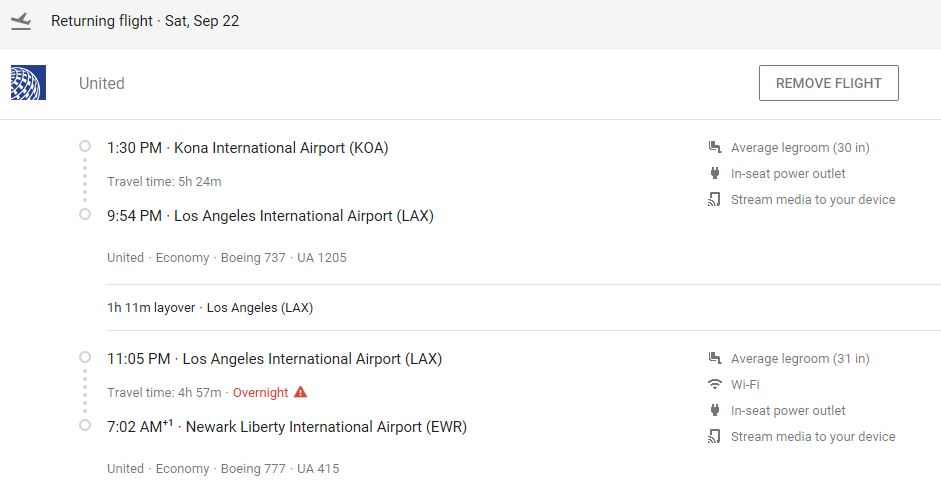Select the 7:02 AM Newark arrival line
Screen dimensions: 941x490
(287, 427)
